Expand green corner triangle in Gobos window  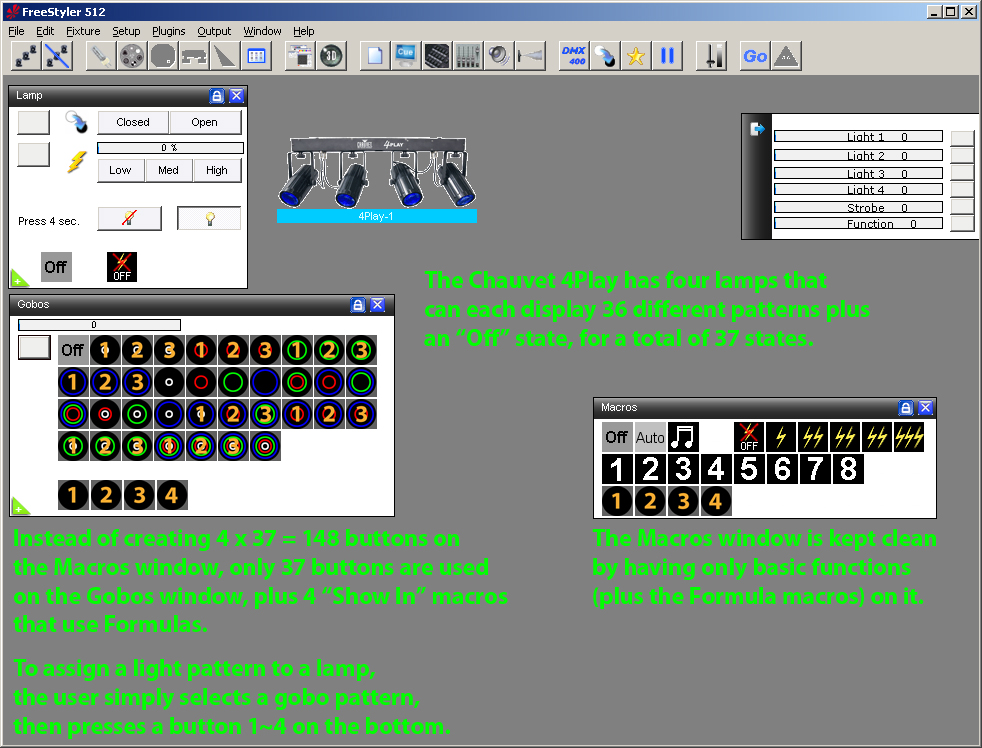[x=20, y=506]
